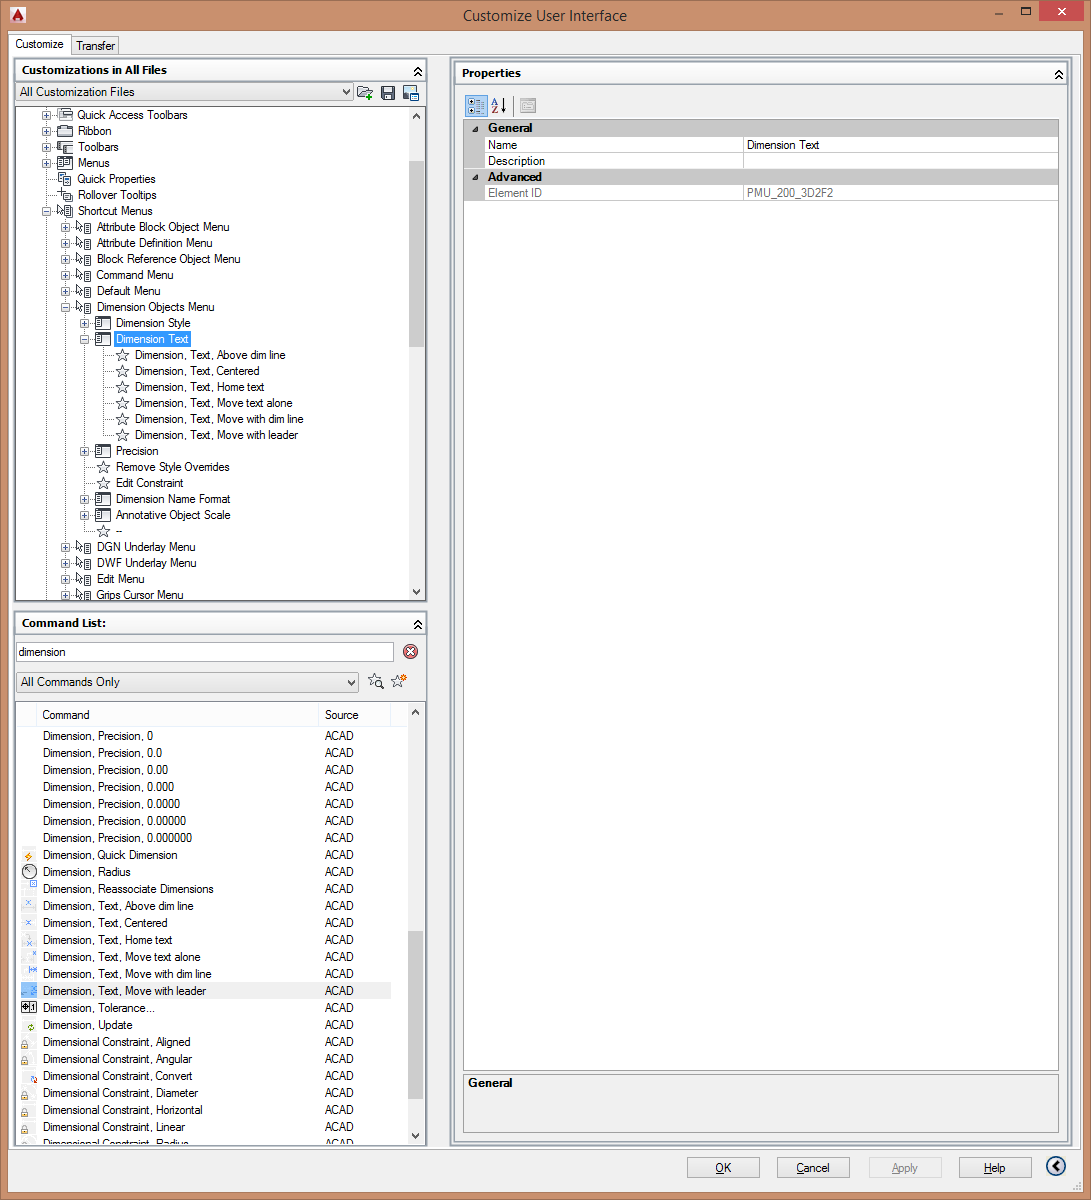Click the back arrow icon beside Help
The width and height of the screenshot is (1091, 1200).
point(1056,1166)
